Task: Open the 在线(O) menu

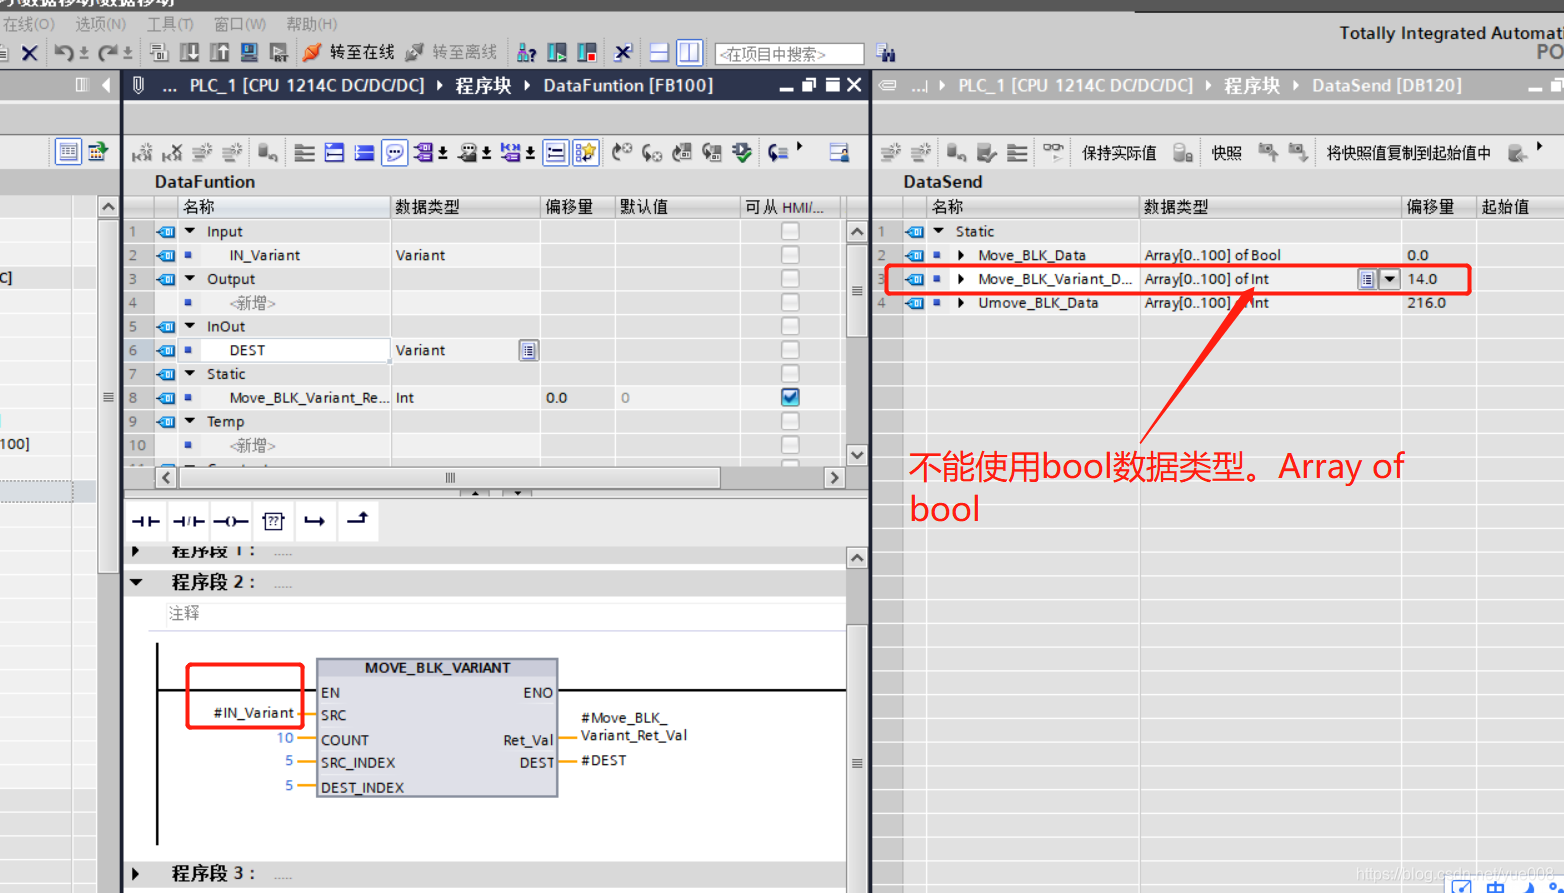Action: coord(28,23)
